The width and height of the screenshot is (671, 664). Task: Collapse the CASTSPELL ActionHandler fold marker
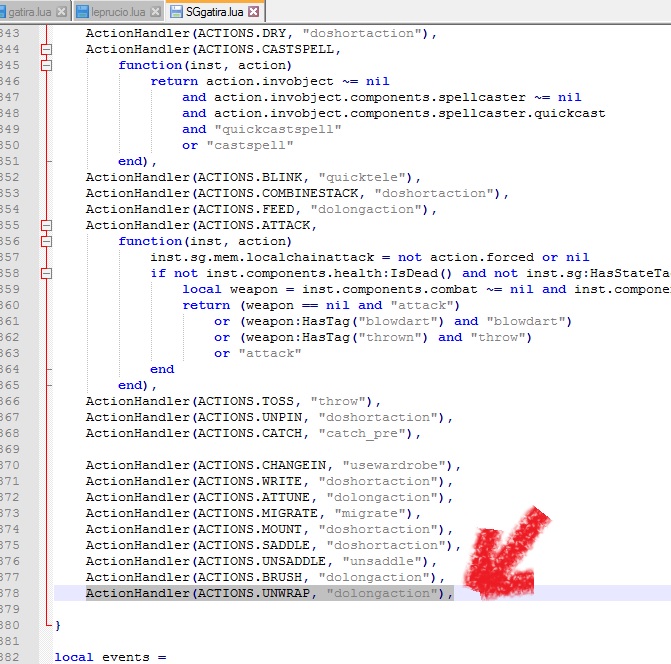click(x=45, y=49)
